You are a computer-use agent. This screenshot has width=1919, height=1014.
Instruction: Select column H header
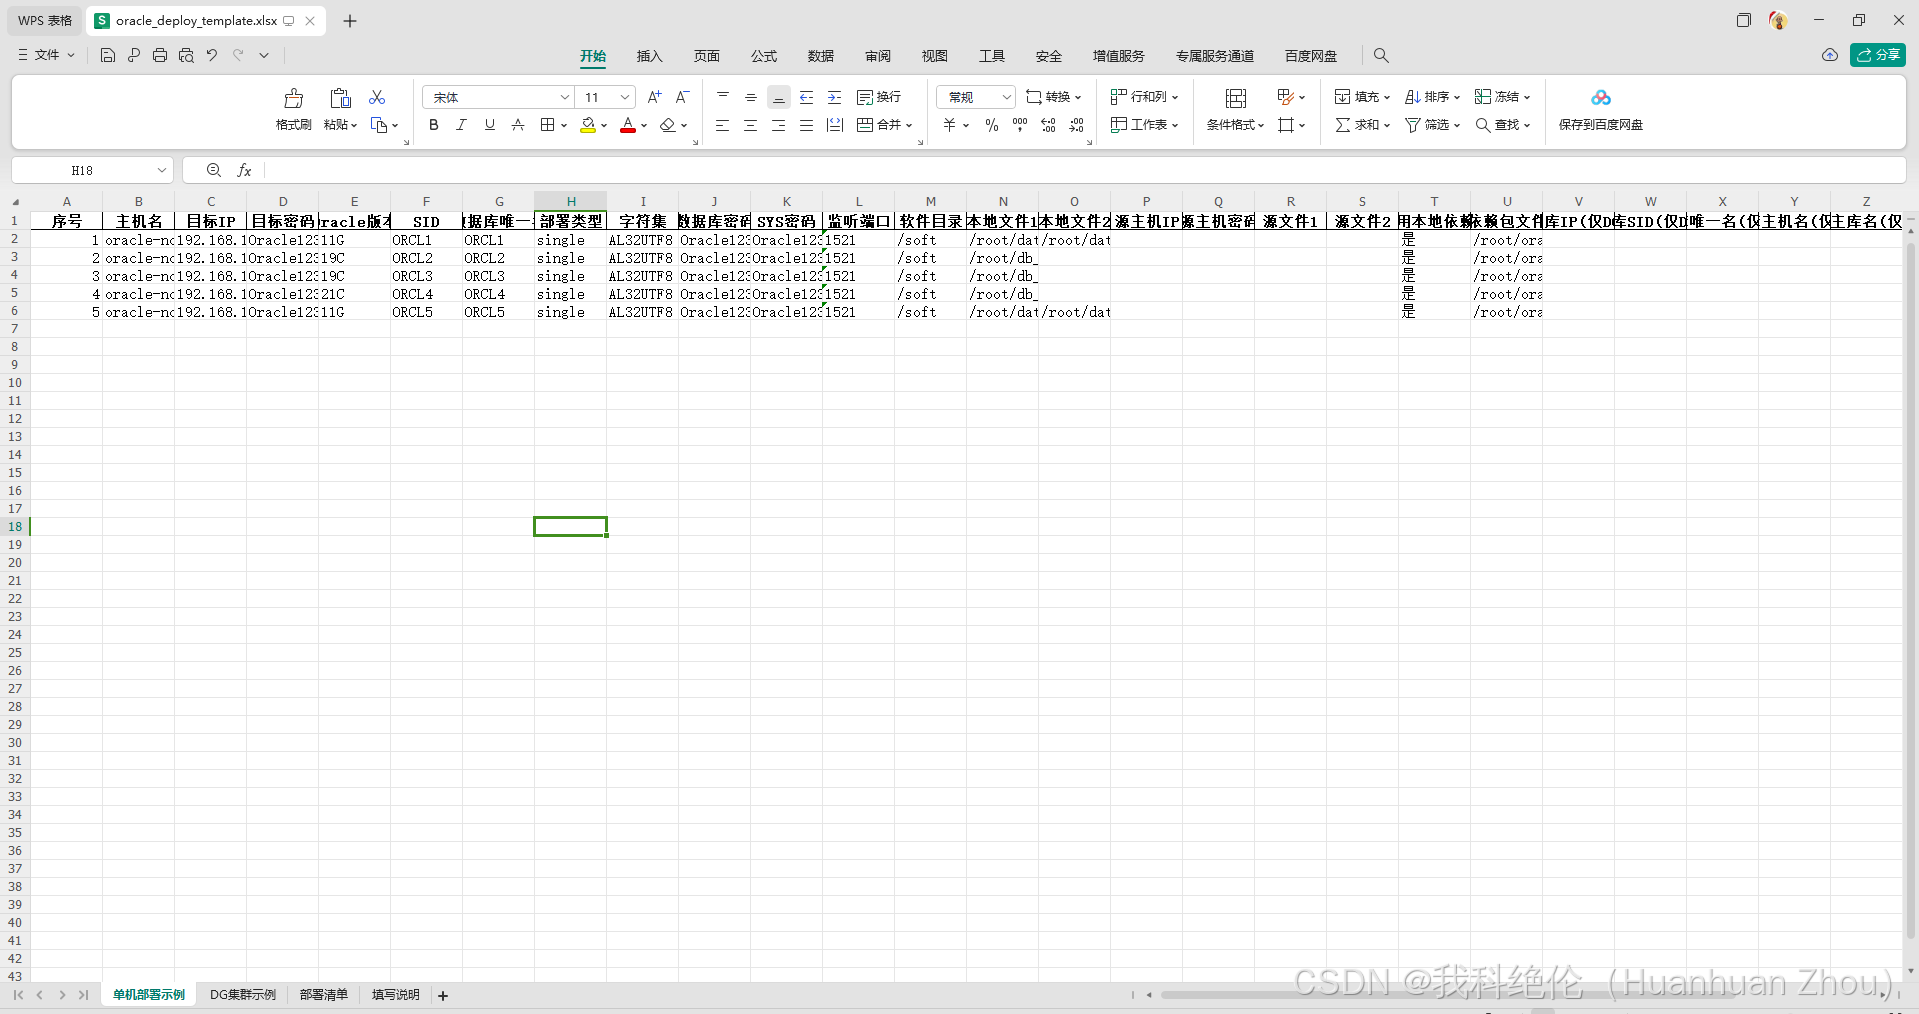[x=571, y=201]
